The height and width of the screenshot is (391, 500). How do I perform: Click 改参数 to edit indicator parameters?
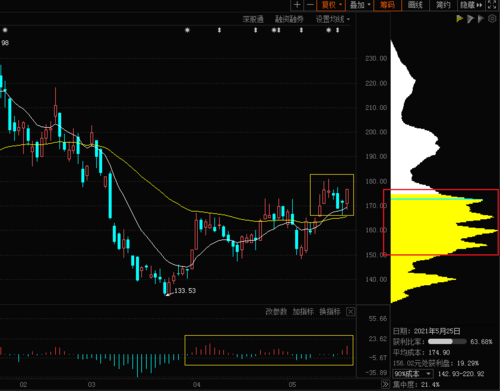[276, 312]
